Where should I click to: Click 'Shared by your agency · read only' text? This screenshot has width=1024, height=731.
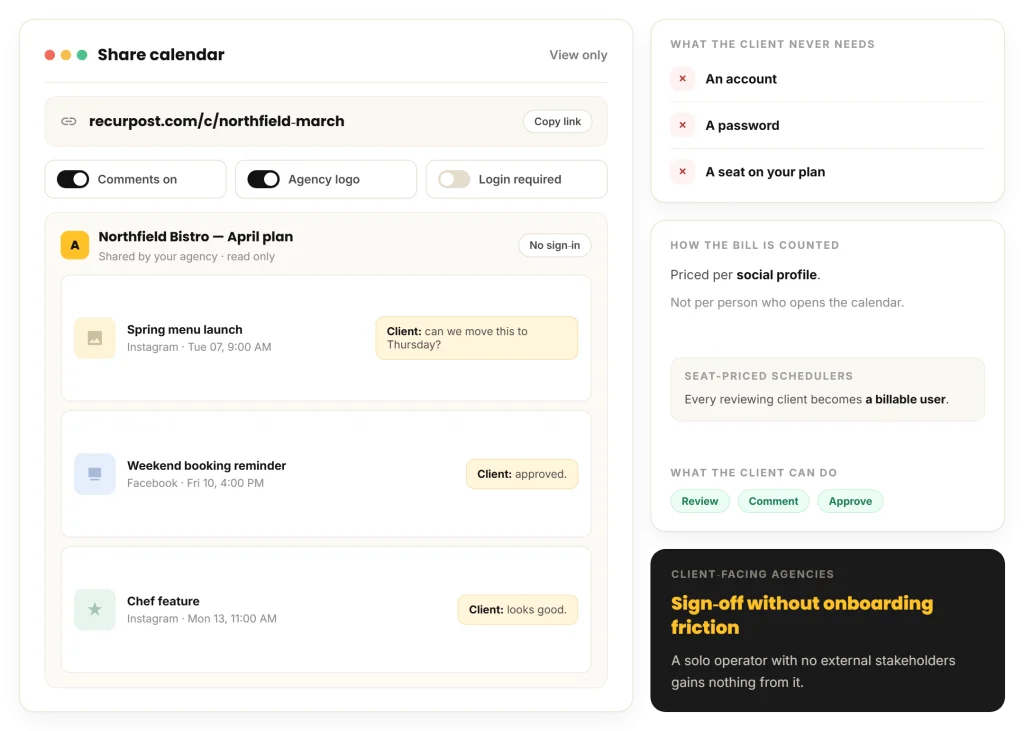(x=187, y=257)
